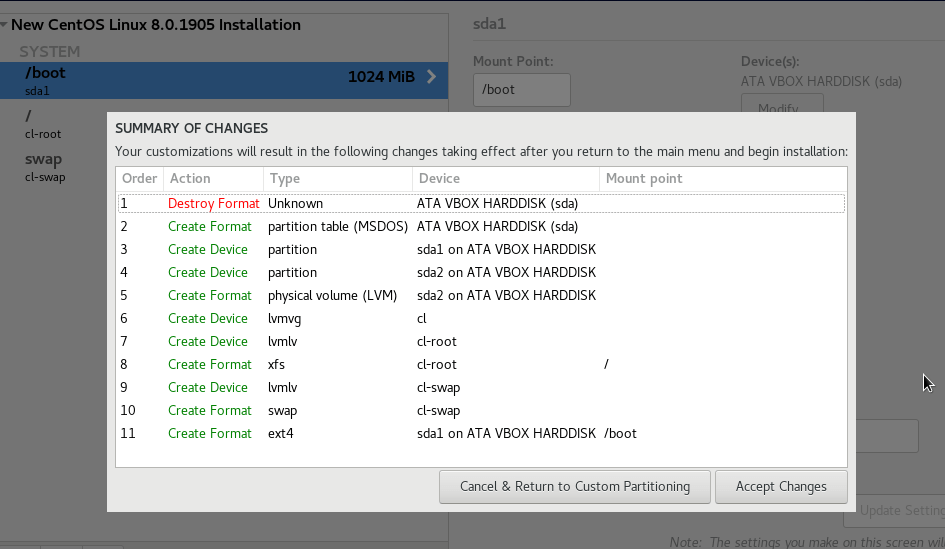This screenshot has width=945, height=549.
Task: Select row 9 Create Device lvmlv cl-swap
Action: tap(482, 387)
